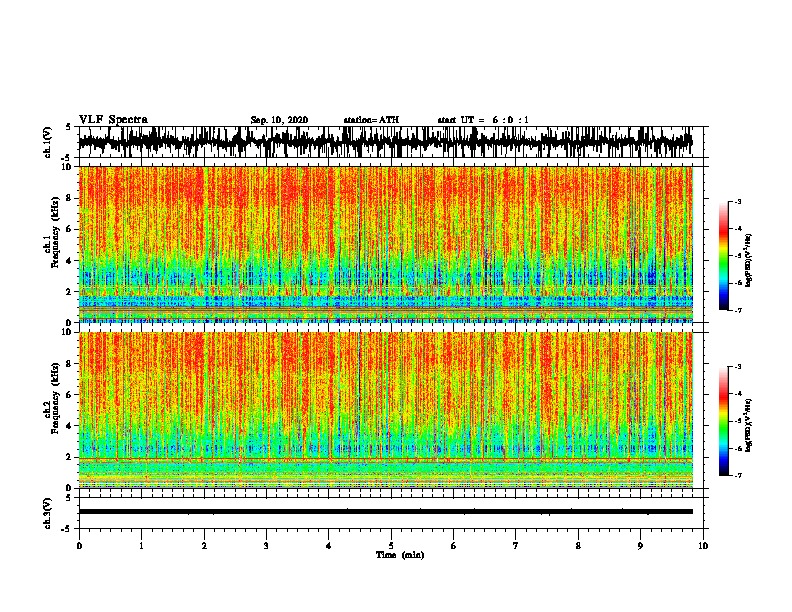Click the ch.1 spectrogram panel
The image size is (792, 612).
pos(386,244)
